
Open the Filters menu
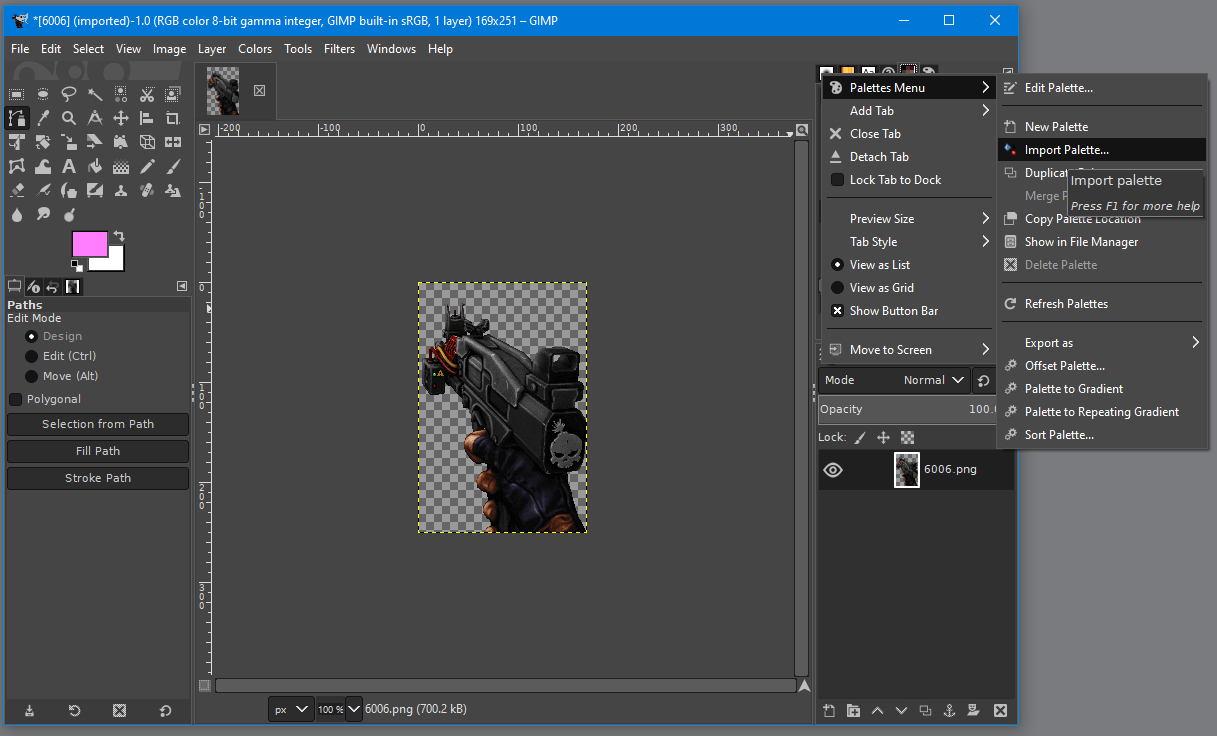pyautogui.click(x=339, y=49)
